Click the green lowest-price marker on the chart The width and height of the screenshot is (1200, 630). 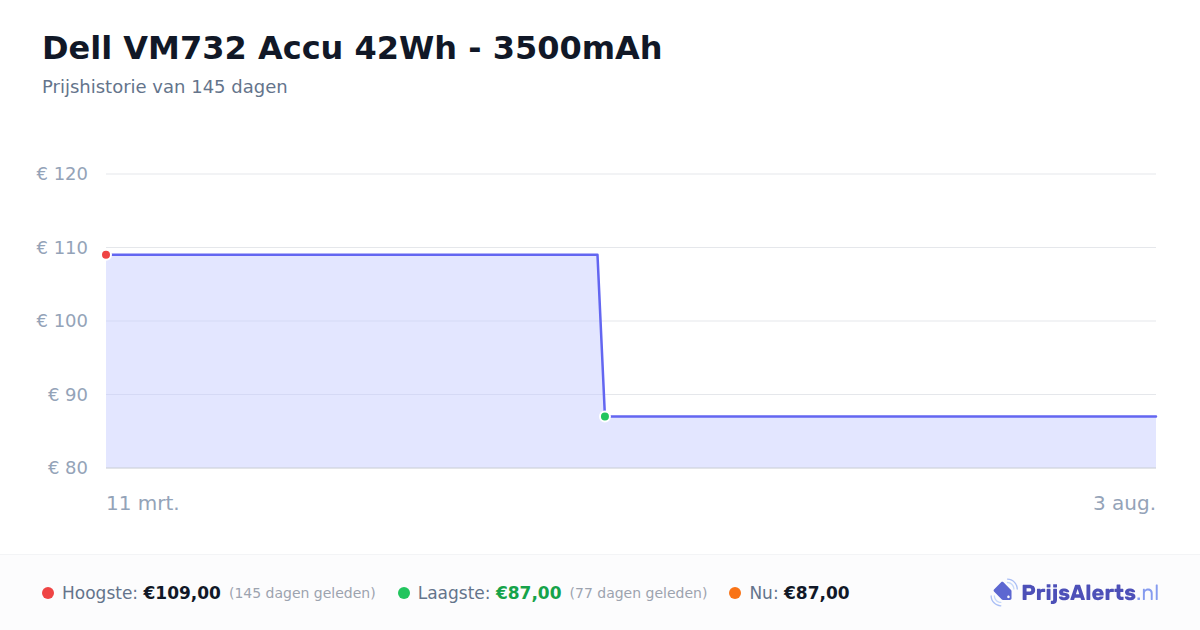coord(605,416)
